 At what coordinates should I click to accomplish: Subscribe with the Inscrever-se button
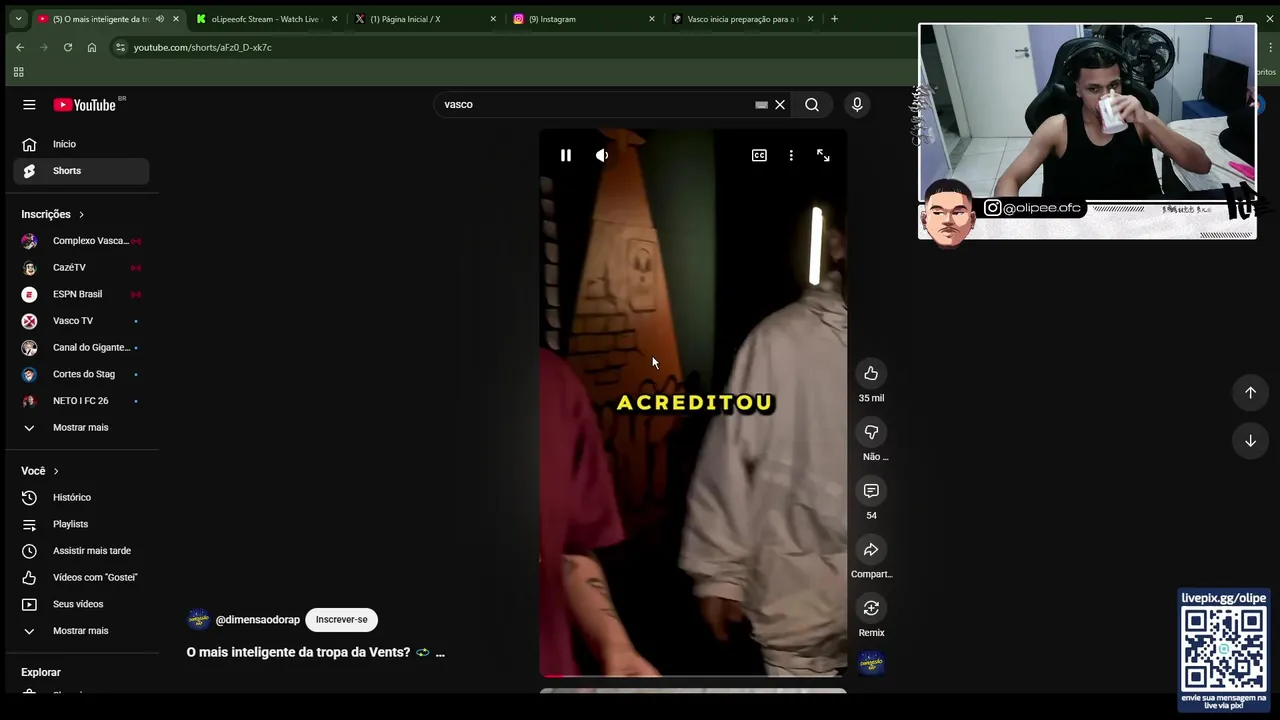[x=342, y=619]
